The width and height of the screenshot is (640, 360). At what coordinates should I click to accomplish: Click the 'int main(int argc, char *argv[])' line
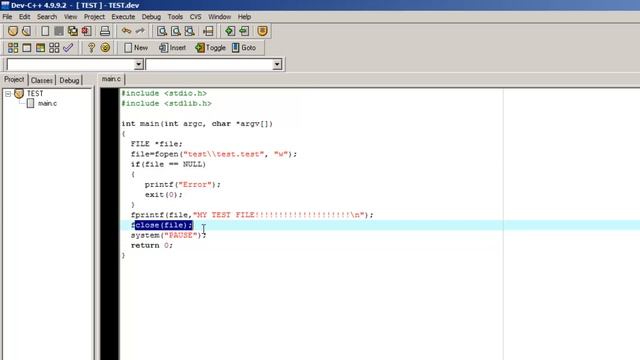coord(197,124)
